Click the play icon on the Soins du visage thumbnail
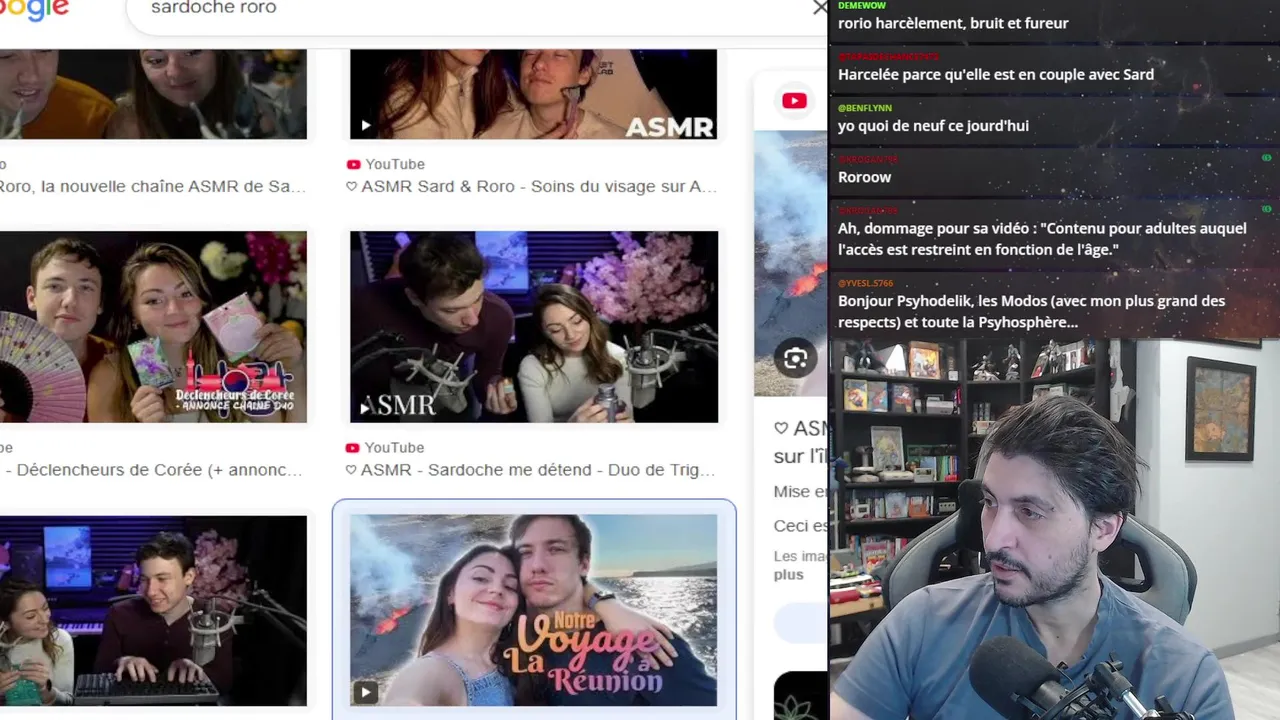1280x720 pixels. point(365,125)
